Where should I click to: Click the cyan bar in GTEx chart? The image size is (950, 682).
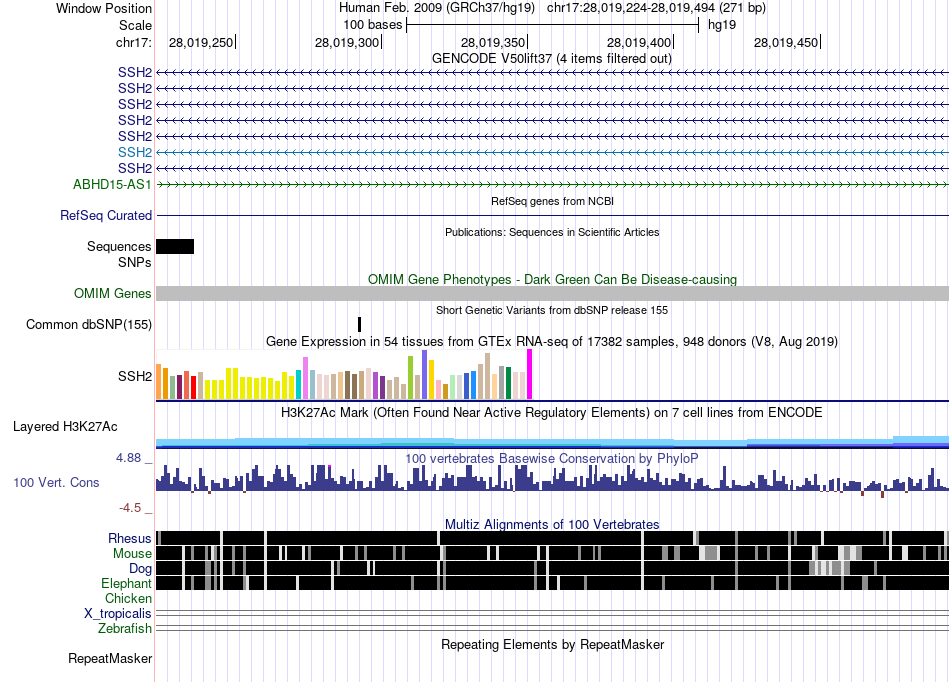pos(299,384)
